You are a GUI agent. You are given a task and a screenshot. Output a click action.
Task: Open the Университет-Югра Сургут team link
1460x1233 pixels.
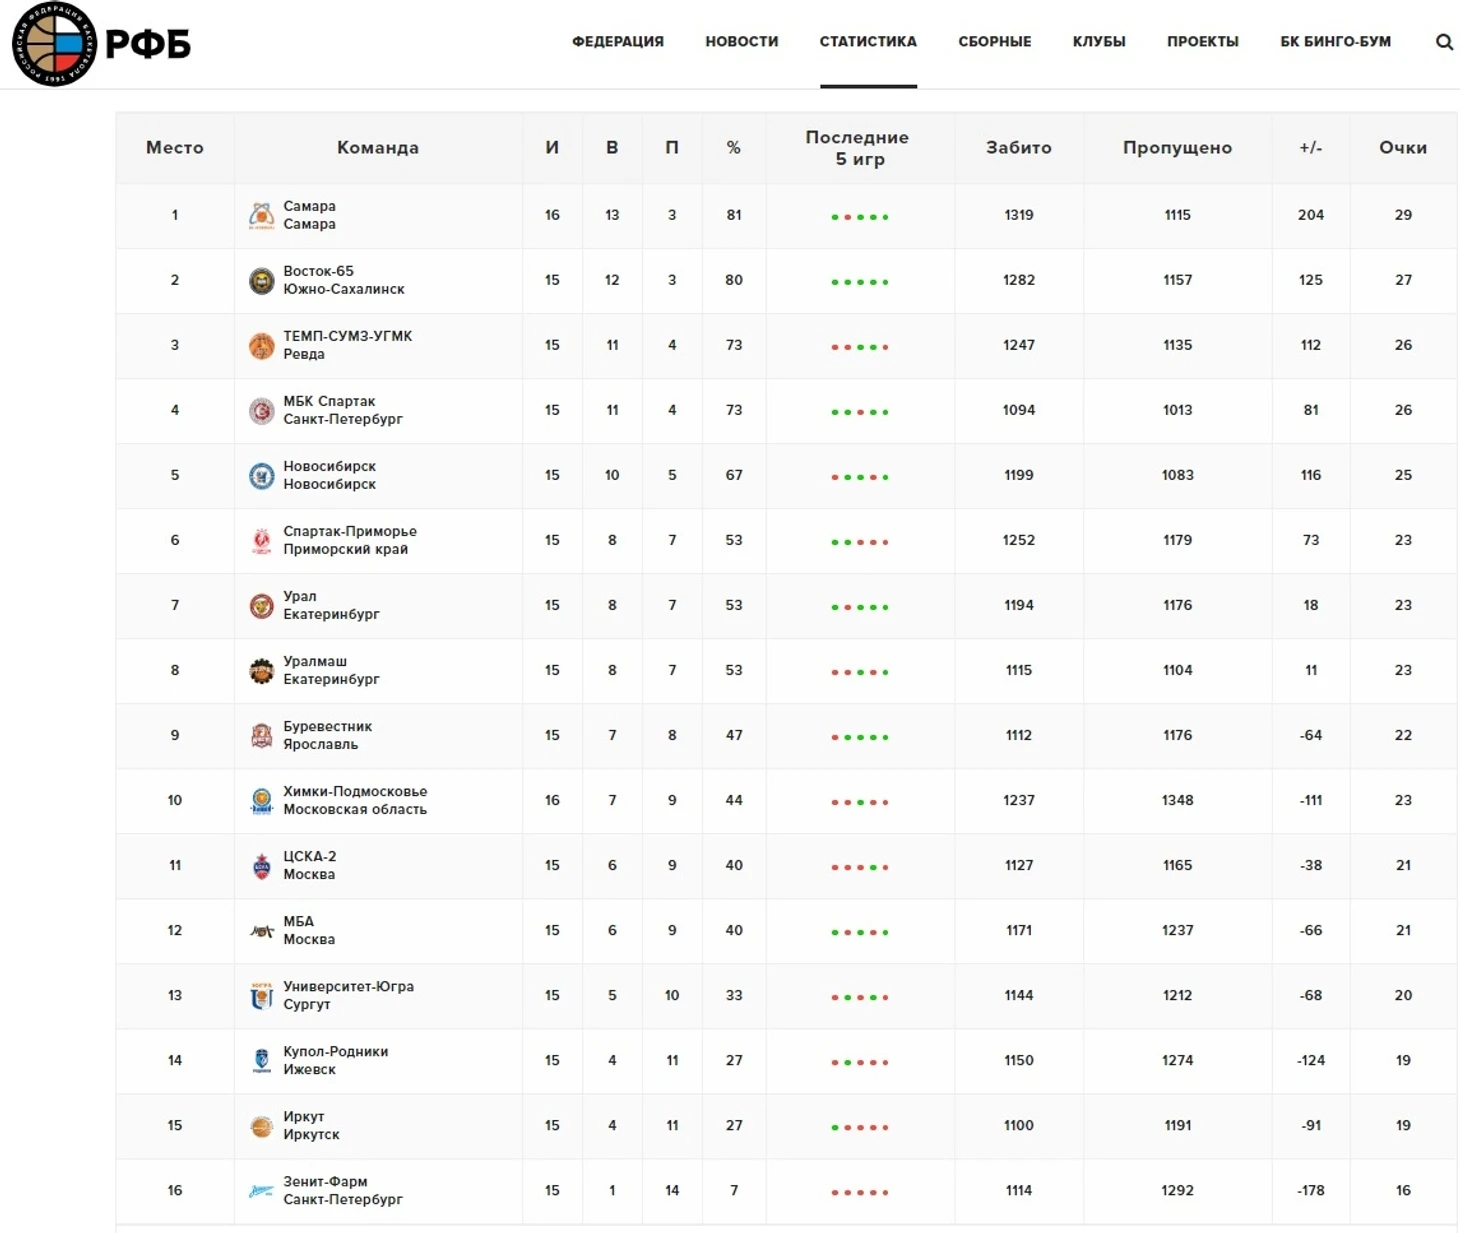pyautogui.click(x=349, y=995)
